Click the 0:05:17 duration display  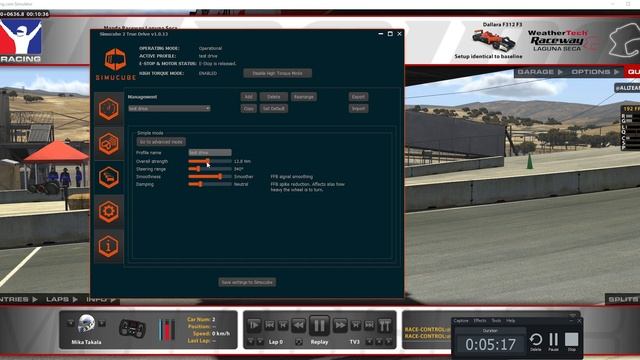(491, 344)
